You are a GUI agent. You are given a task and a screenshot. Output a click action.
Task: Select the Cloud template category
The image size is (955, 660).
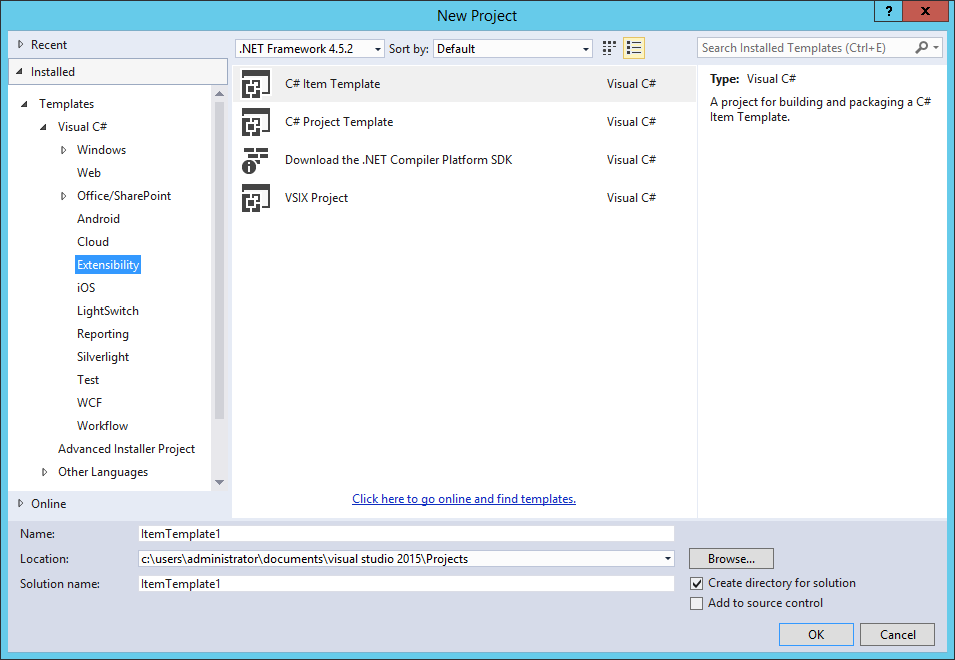(x=93, y=241)
